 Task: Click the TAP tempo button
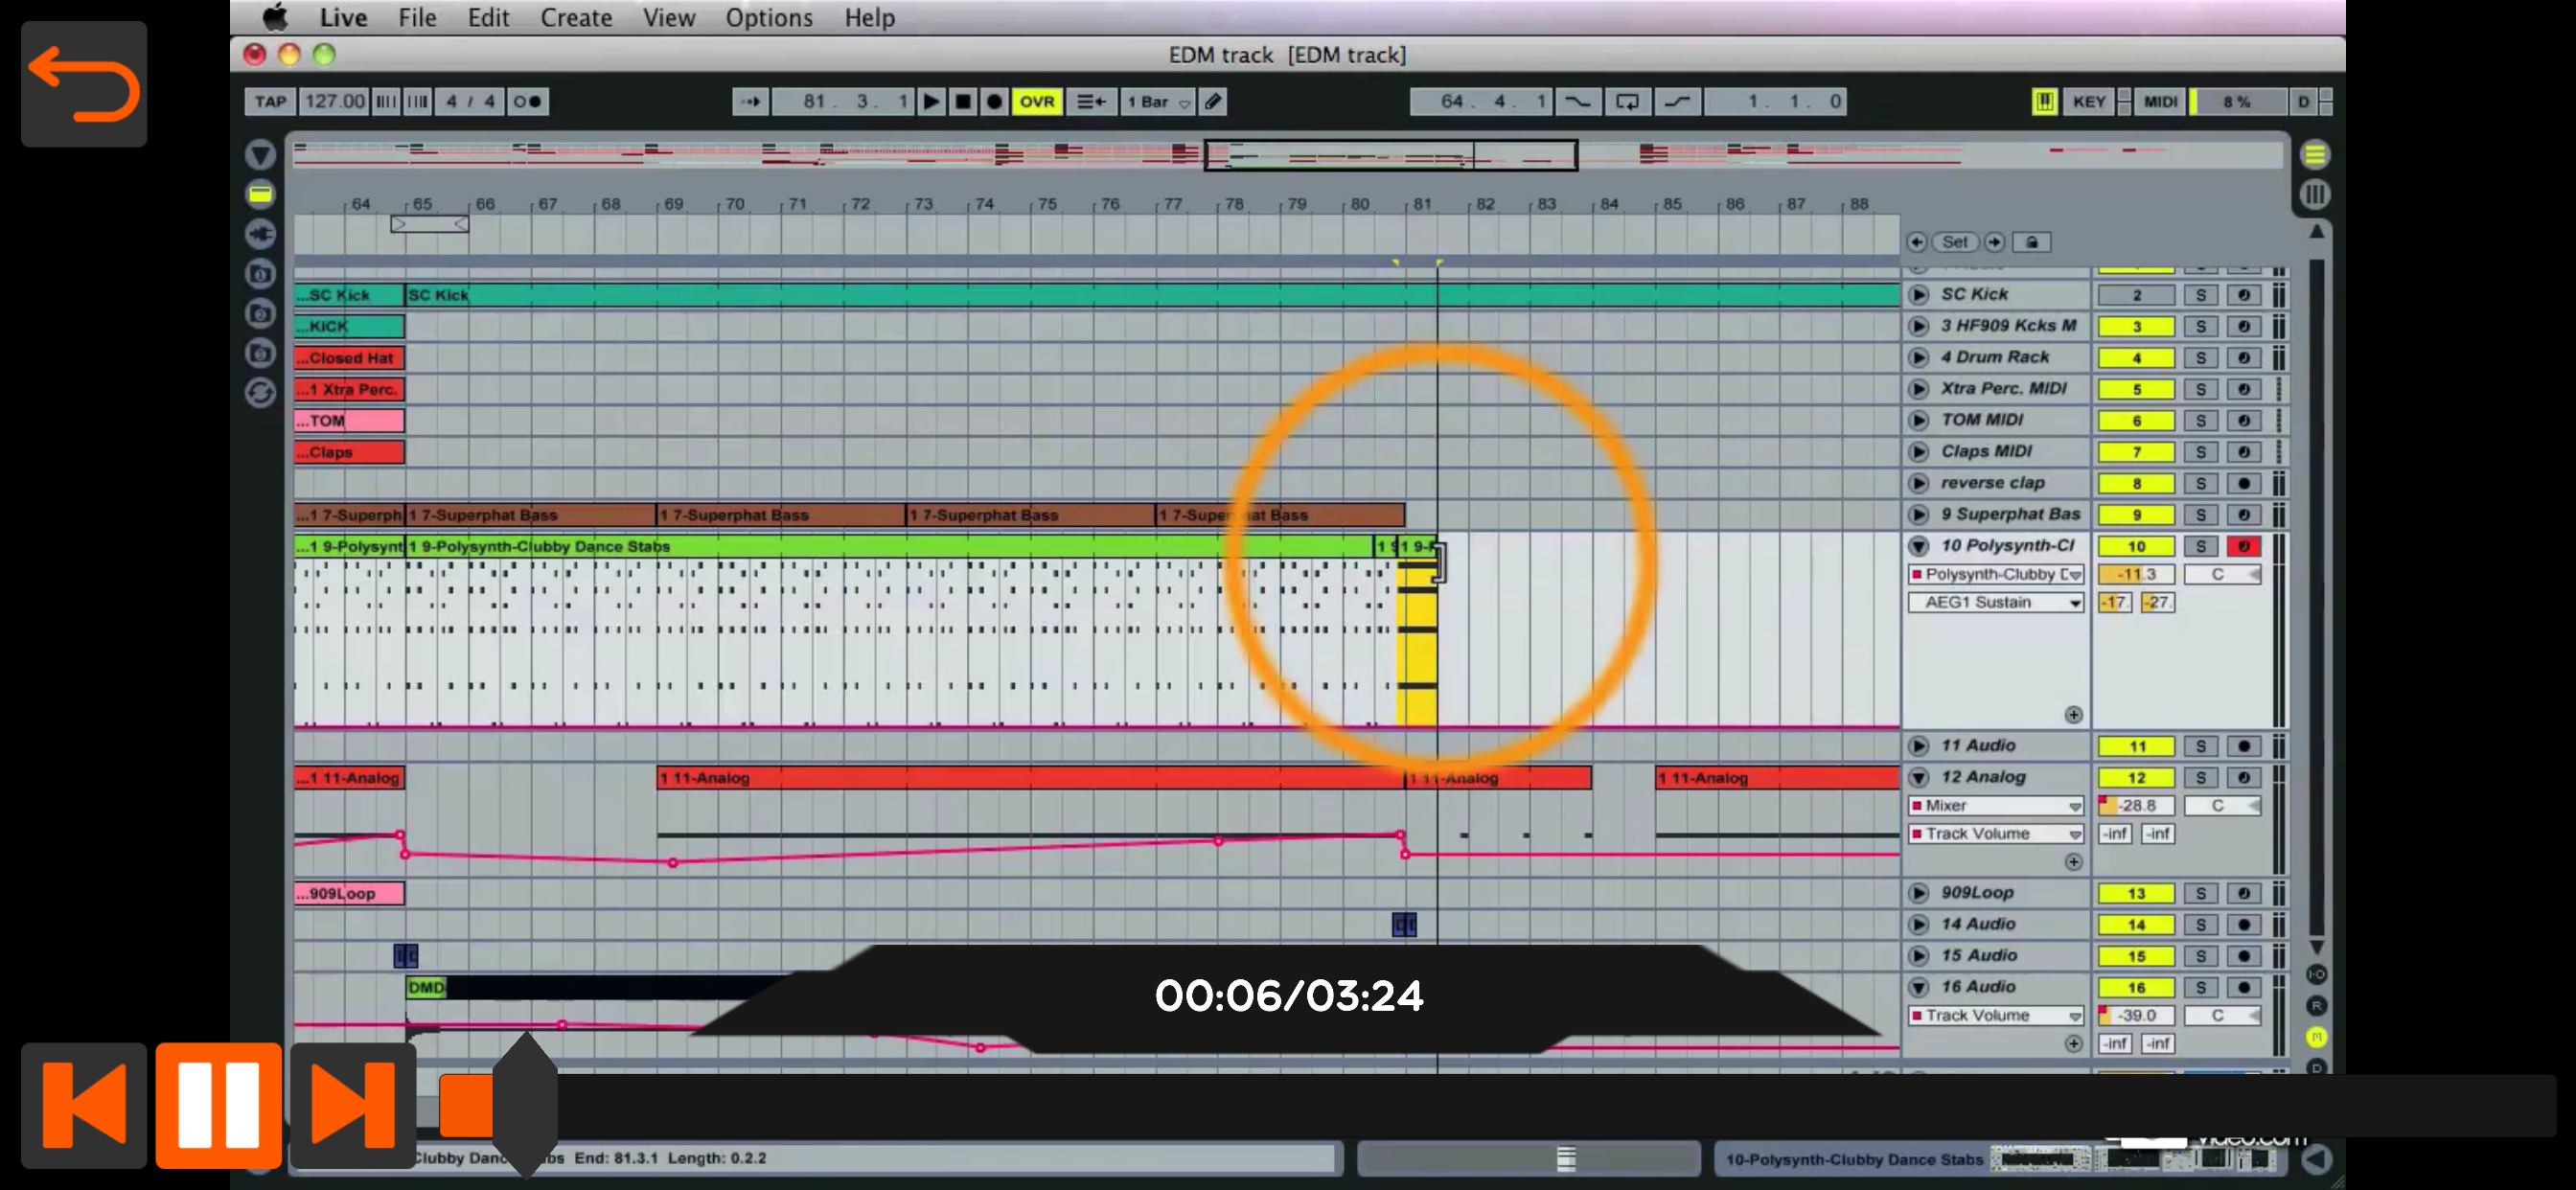(269, 101)
